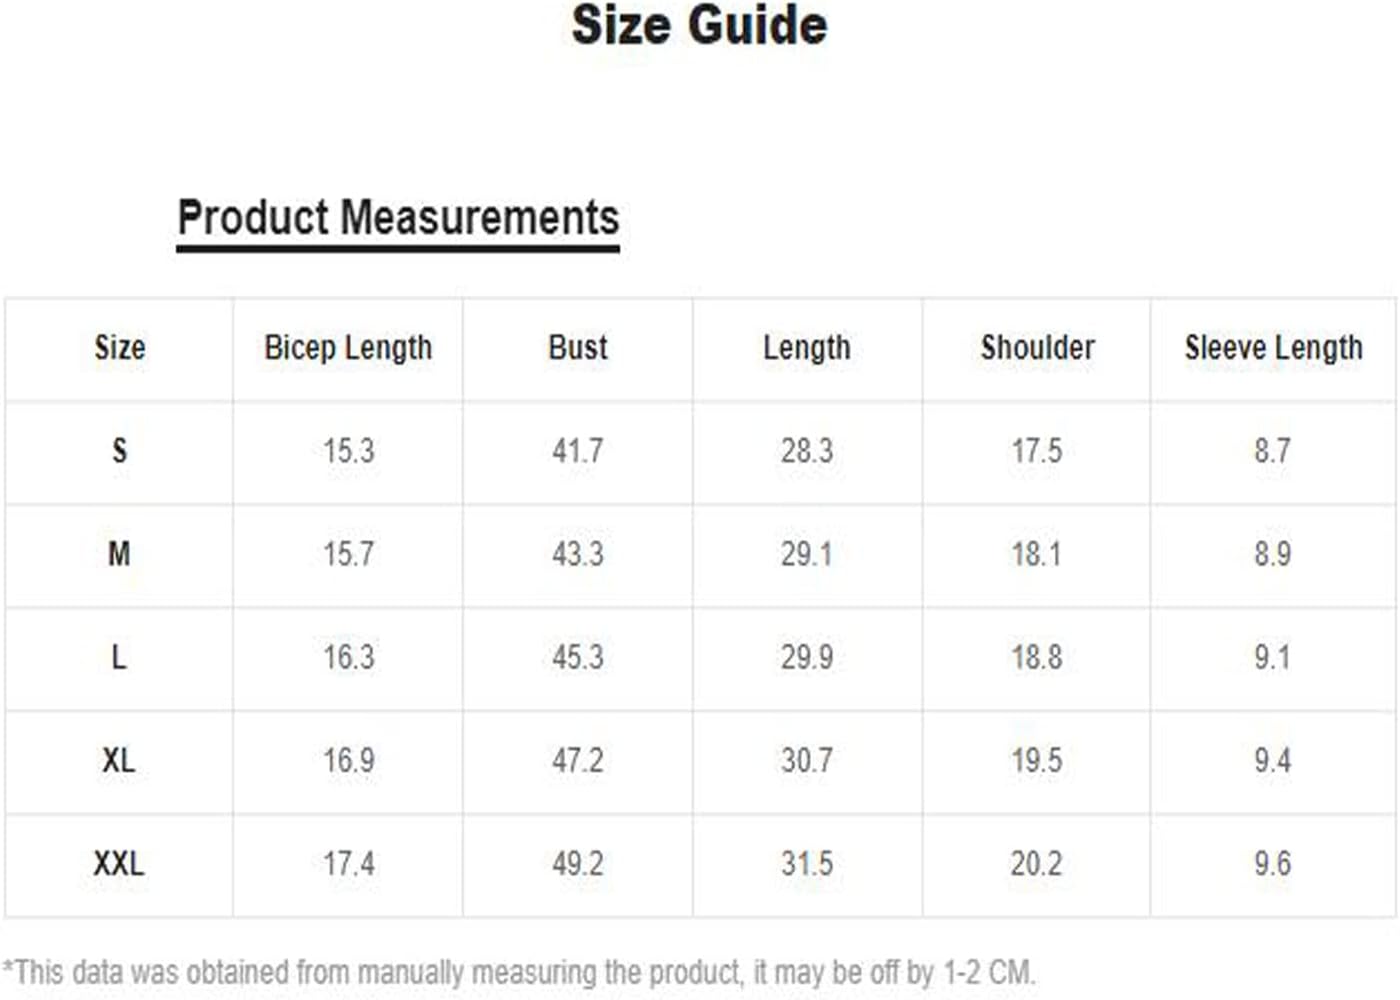Click the sleeve length value 9.6
The width and height of the screenshot is (1400, 1000).
pyautogui.click(x=1273, y=863)
